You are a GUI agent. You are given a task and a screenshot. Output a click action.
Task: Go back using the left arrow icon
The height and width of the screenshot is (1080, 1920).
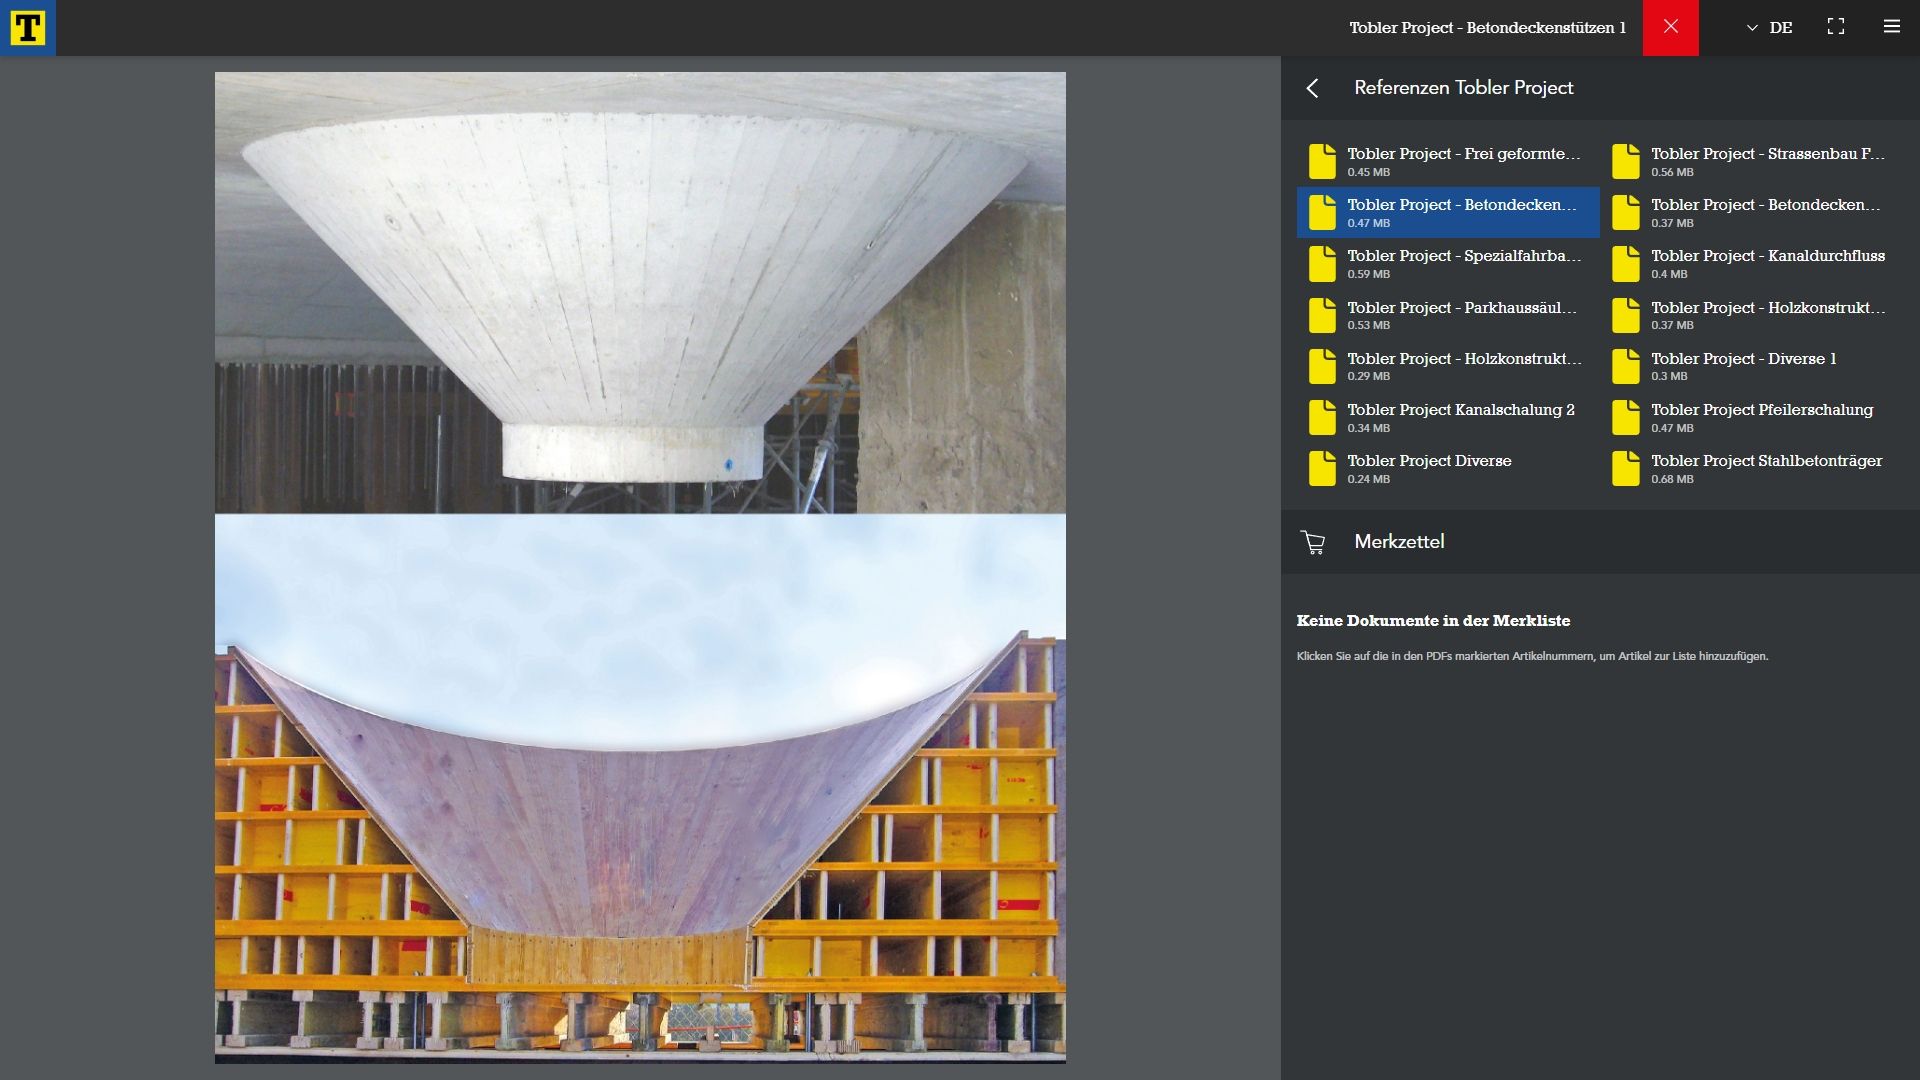point(1313,88)
